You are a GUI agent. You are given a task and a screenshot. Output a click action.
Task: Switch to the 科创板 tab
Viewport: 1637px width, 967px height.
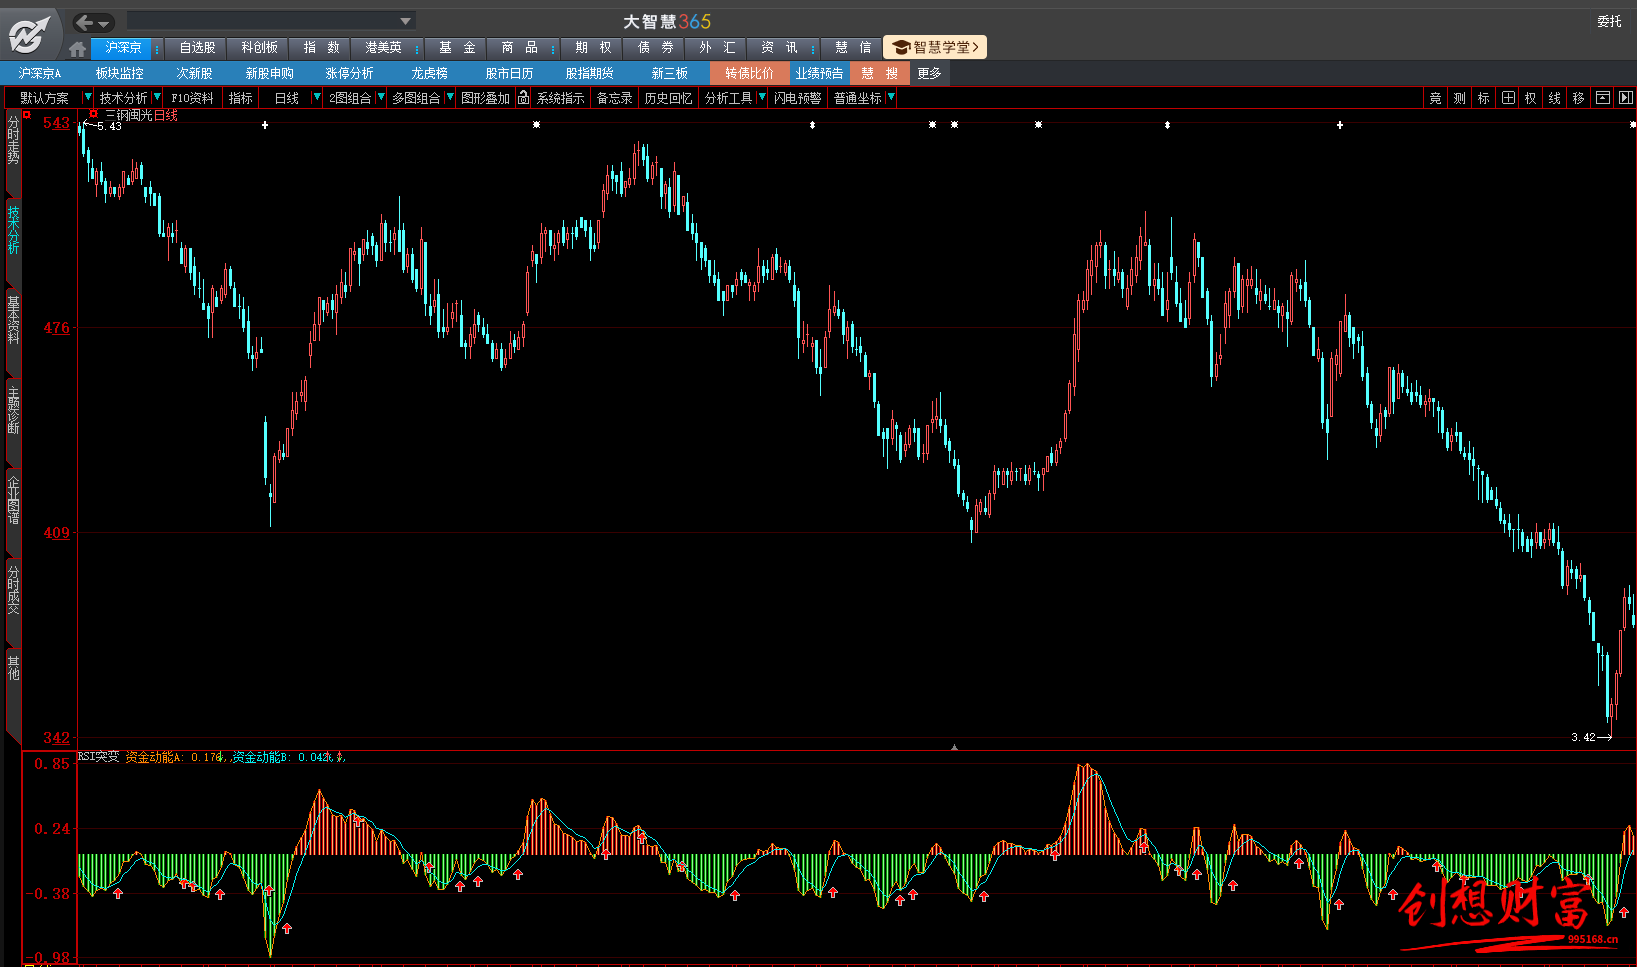pos(259,48)
